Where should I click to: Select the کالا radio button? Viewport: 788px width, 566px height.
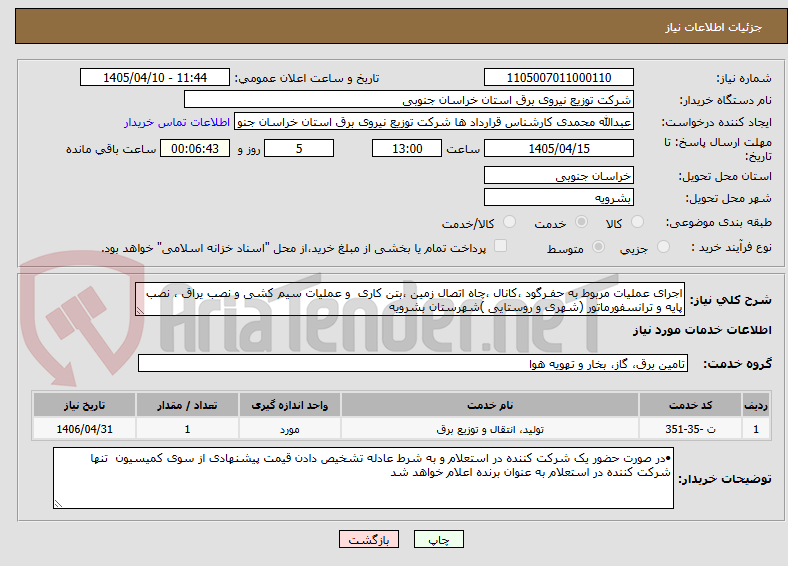(x=637, y=222)
